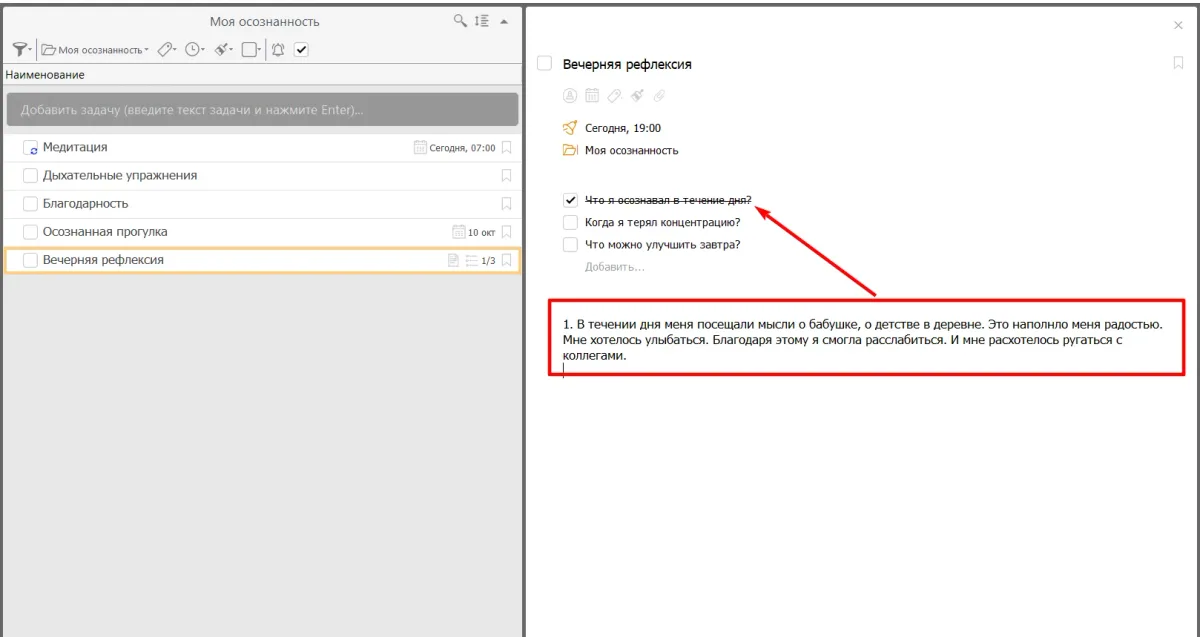Click the assignee person icon in task details
The width and height of the screenshot is (1200, 637).
point(570,96)
